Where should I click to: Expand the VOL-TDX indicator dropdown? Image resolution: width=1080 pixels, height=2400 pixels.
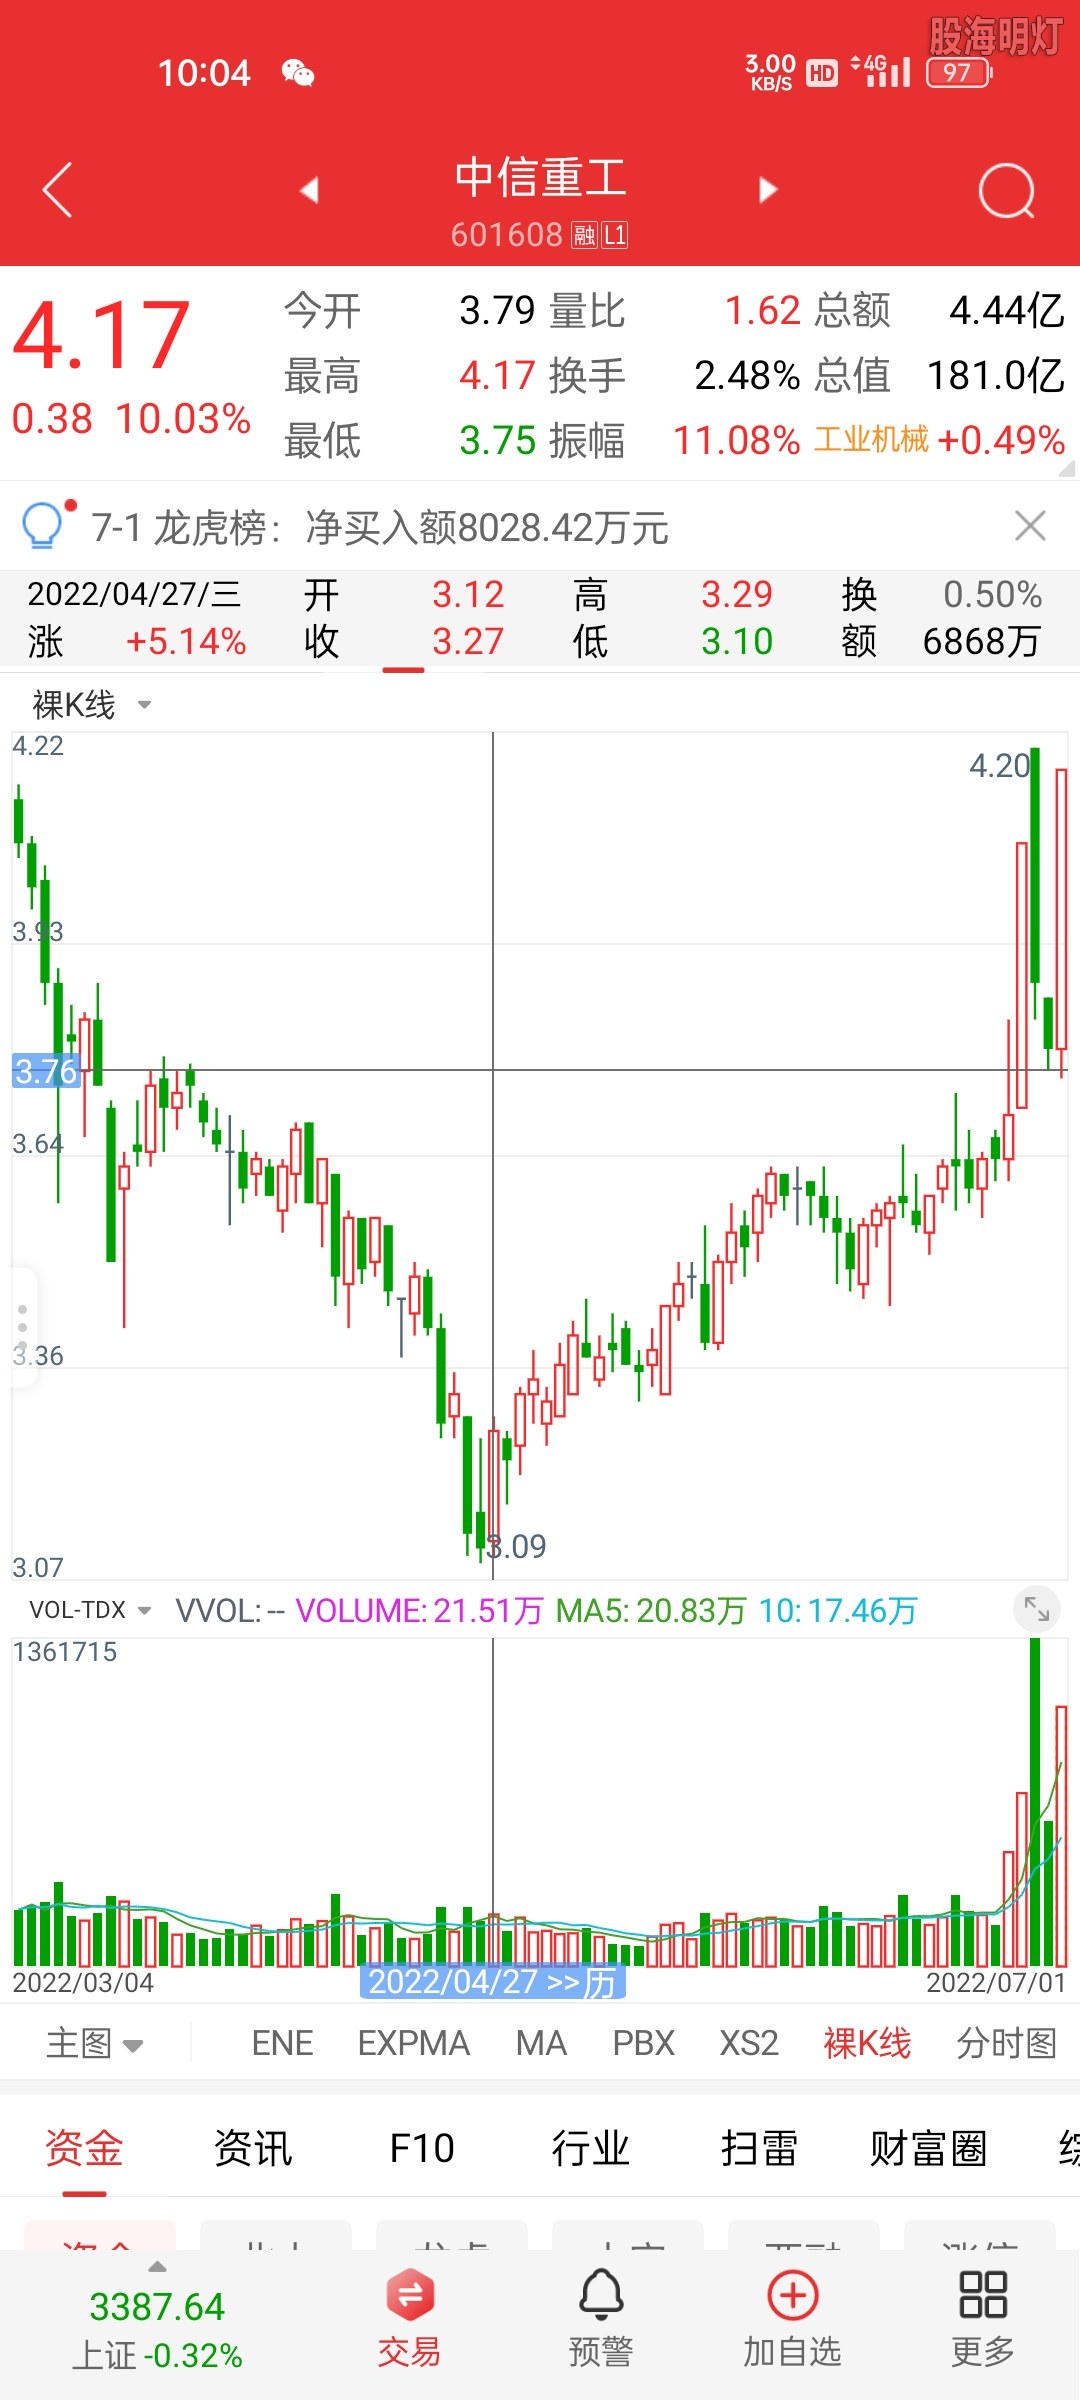click(x=90, y=1610)
